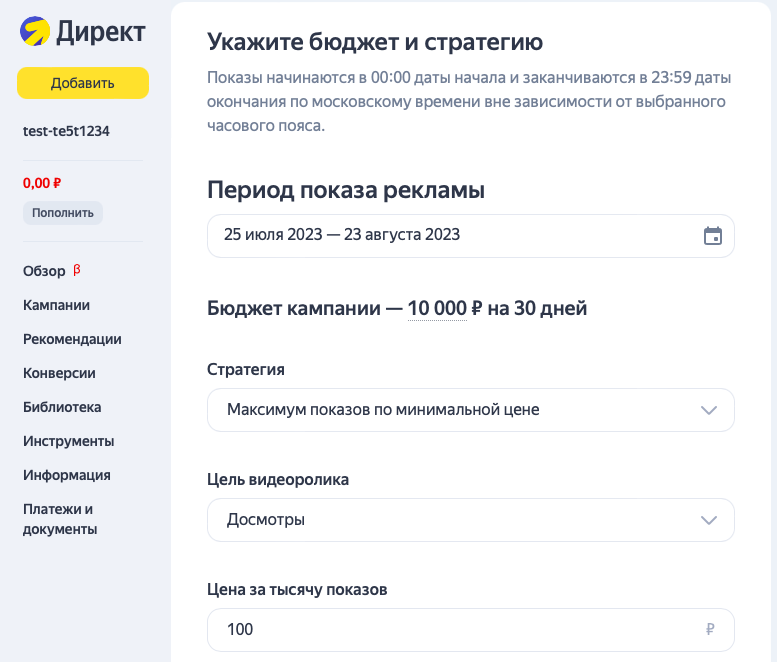Expand the Цель видеоролика dropdown

pos(471,520)
